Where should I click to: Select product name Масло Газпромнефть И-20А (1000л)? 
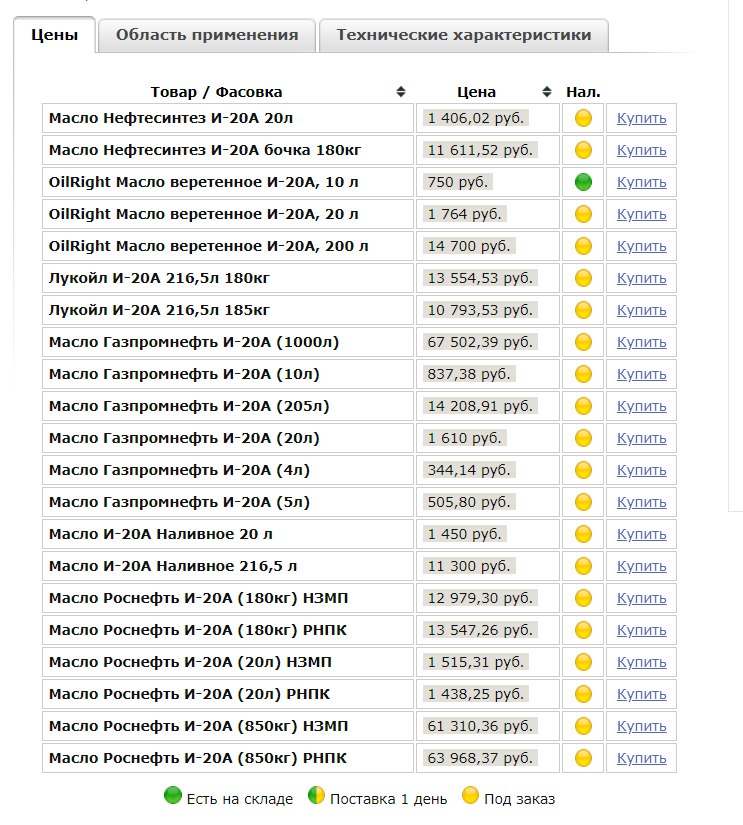coord(194,342)
